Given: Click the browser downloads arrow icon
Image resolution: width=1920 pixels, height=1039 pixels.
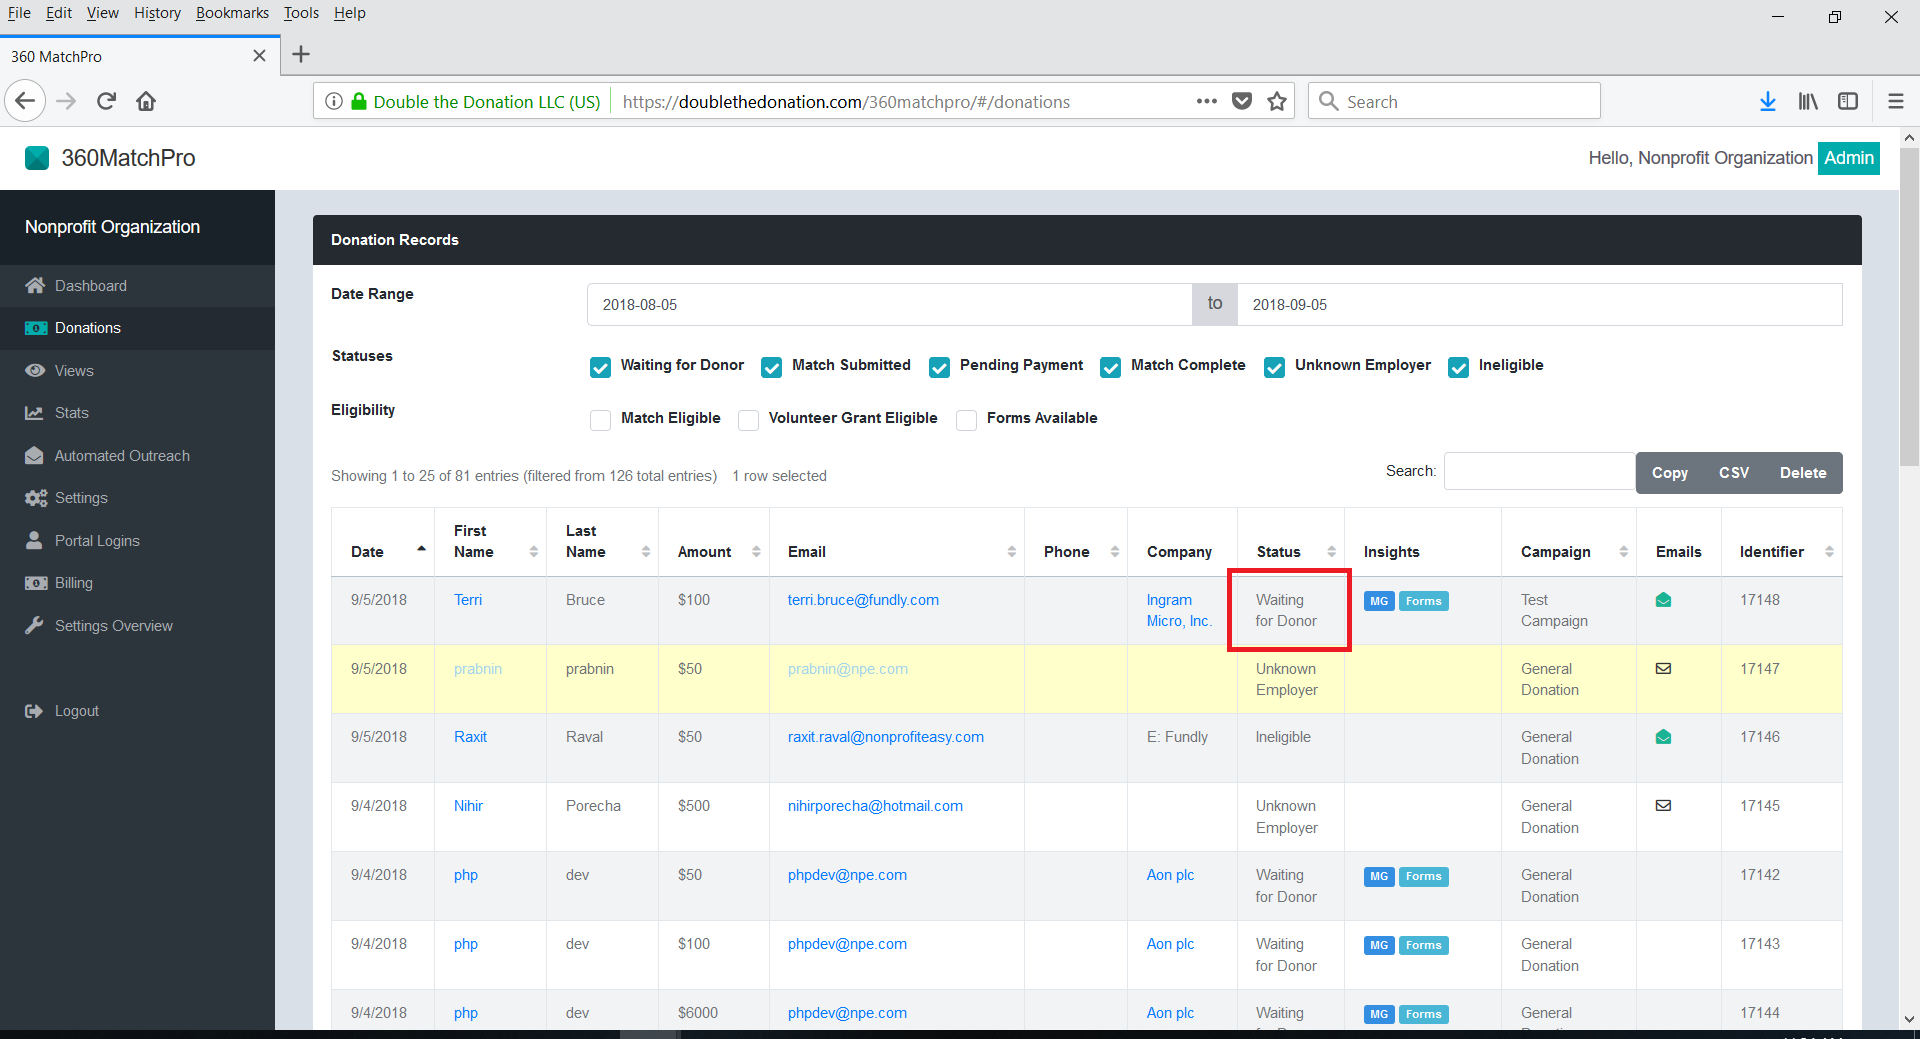Looking at the screenshot, I should (x=1768, y=101).
